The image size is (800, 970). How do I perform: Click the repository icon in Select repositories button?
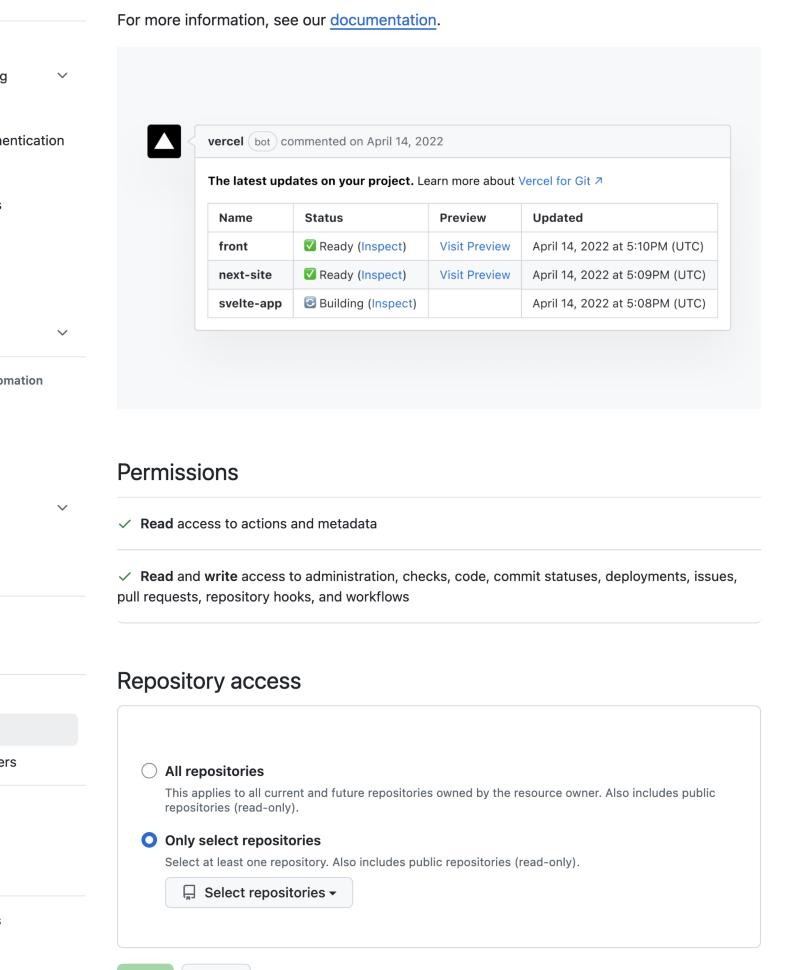[189, 893]
